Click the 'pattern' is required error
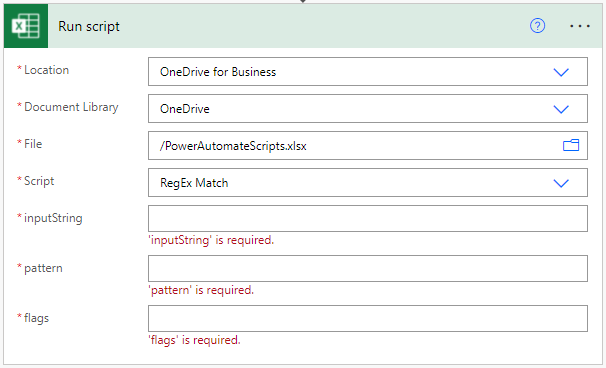The height and width of the screenshot is (368, 606). tap(201, 290)
